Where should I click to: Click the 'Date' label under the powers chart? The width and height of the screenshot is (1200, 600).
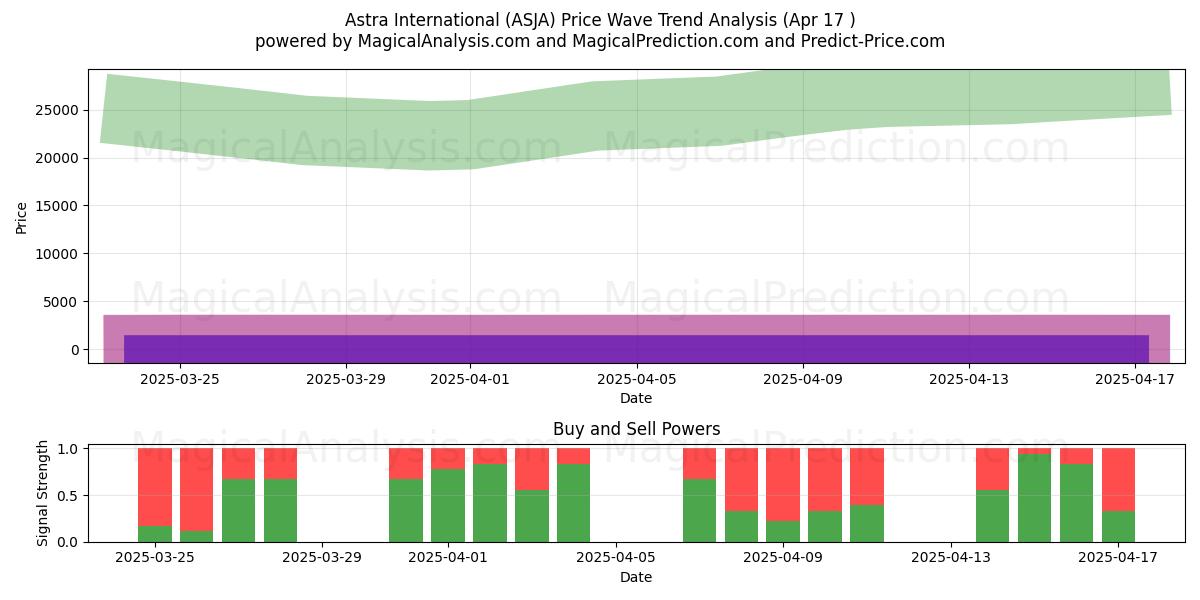(x=636, y=577)
